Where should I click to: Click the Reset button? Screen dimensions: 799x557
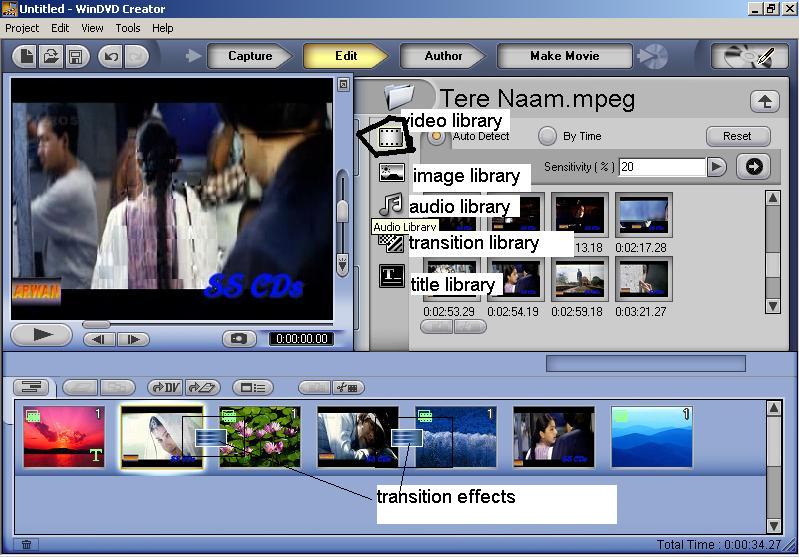[737, 136]
